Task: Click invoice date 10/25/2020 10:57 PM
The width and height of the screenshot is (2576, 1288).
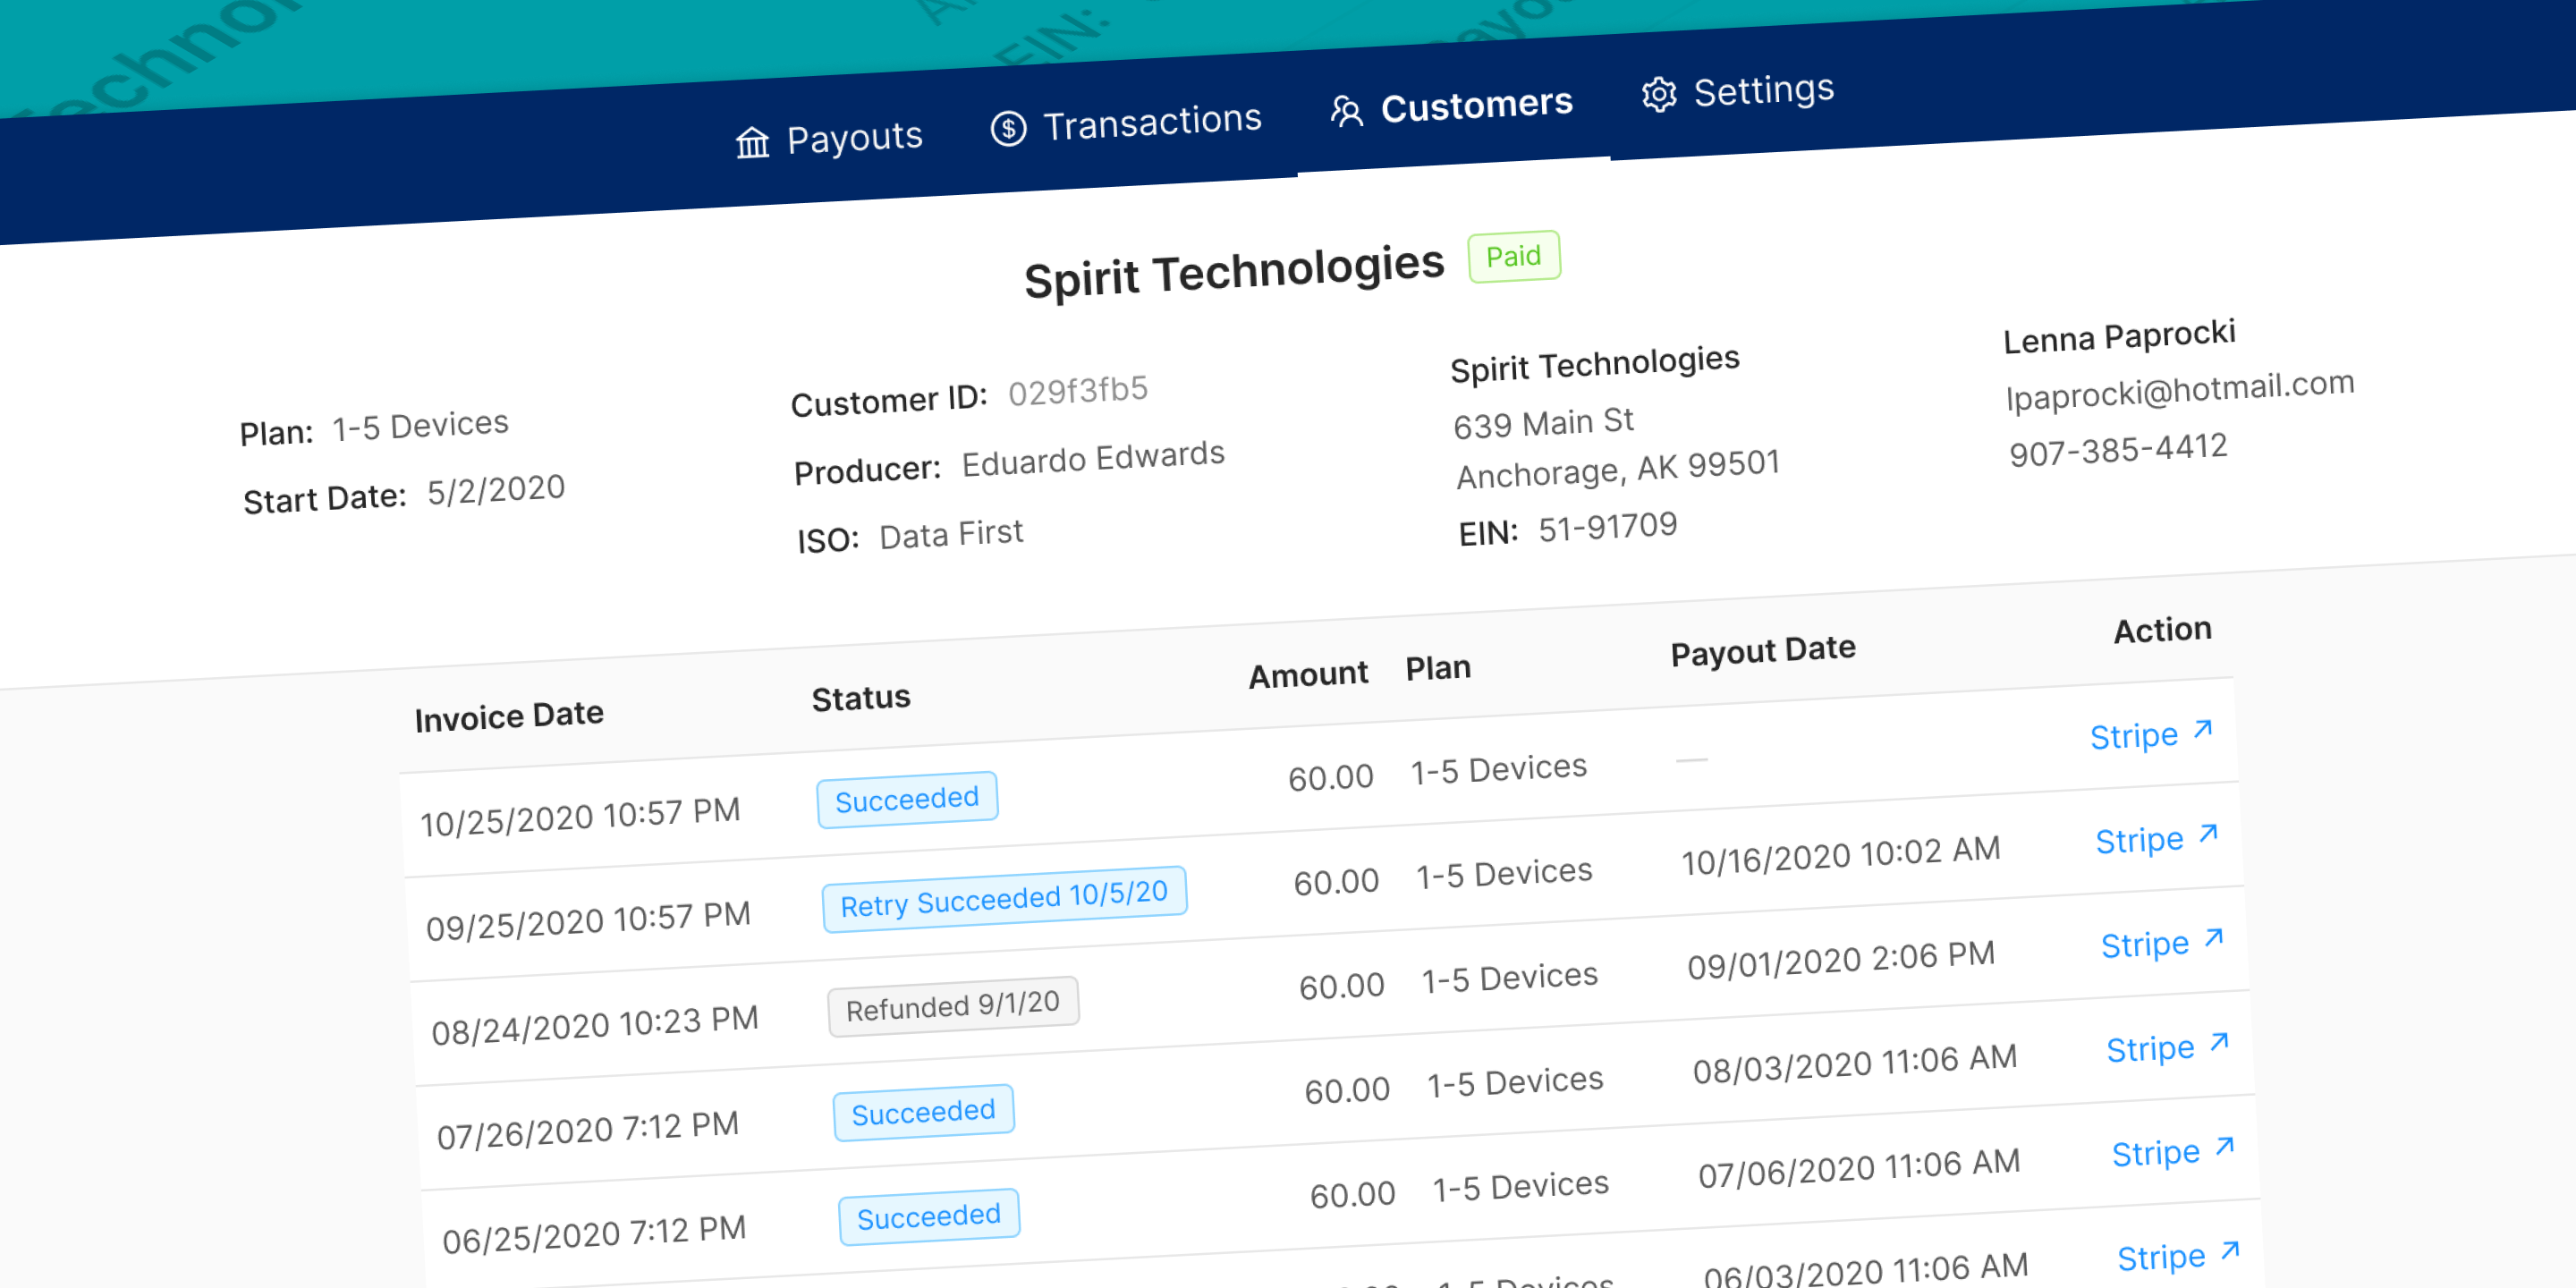Action: pos(580,817)
